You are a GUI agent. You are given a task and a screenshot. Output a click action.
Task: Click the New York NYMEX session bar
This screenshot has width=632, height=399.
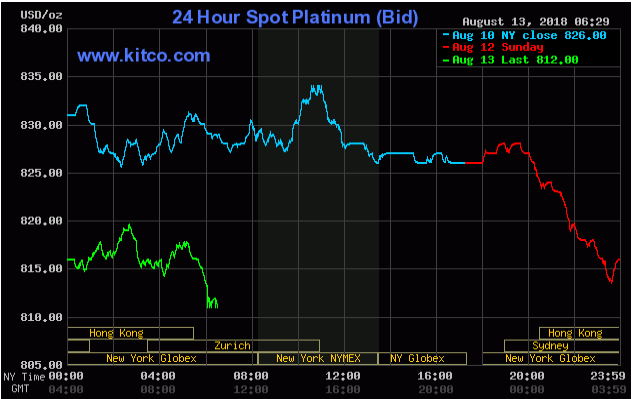[x=318, y=358]
